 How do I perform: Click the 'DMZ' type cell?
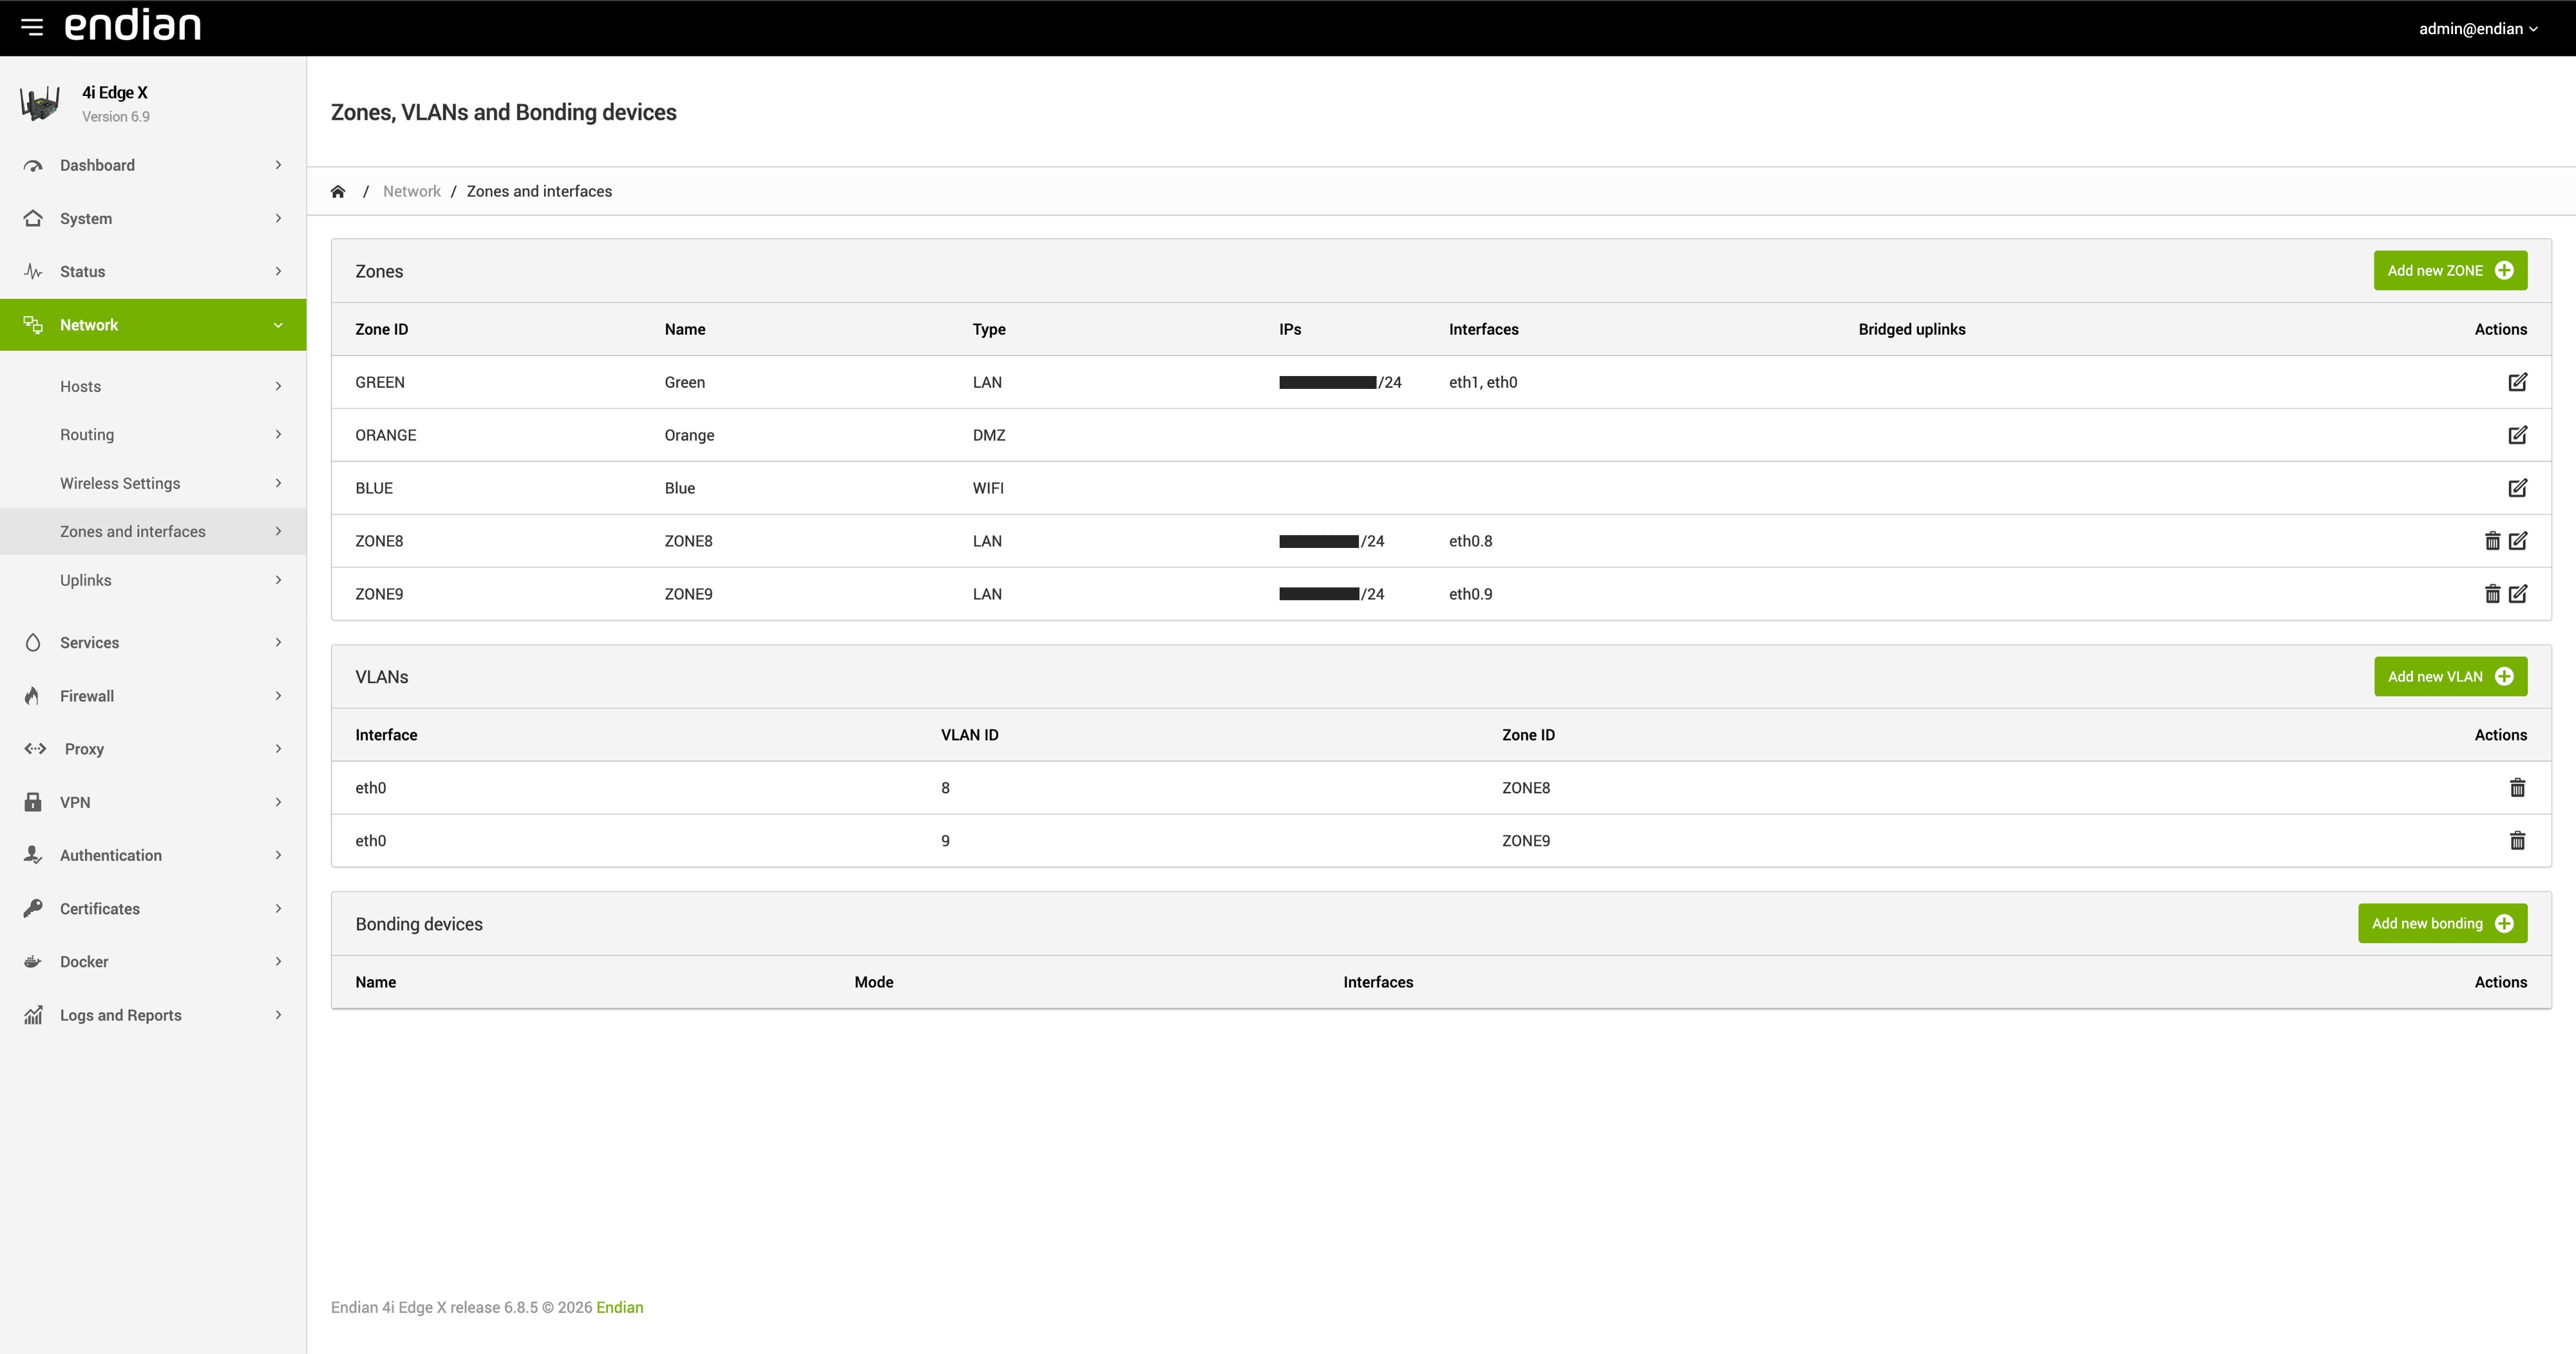pos(989,435)
